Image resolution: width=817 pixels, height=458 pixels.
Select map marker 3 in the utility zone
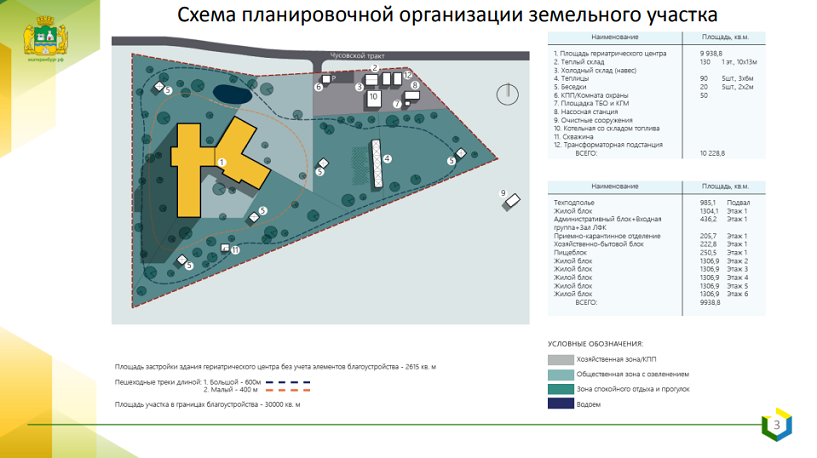point(359,87)
